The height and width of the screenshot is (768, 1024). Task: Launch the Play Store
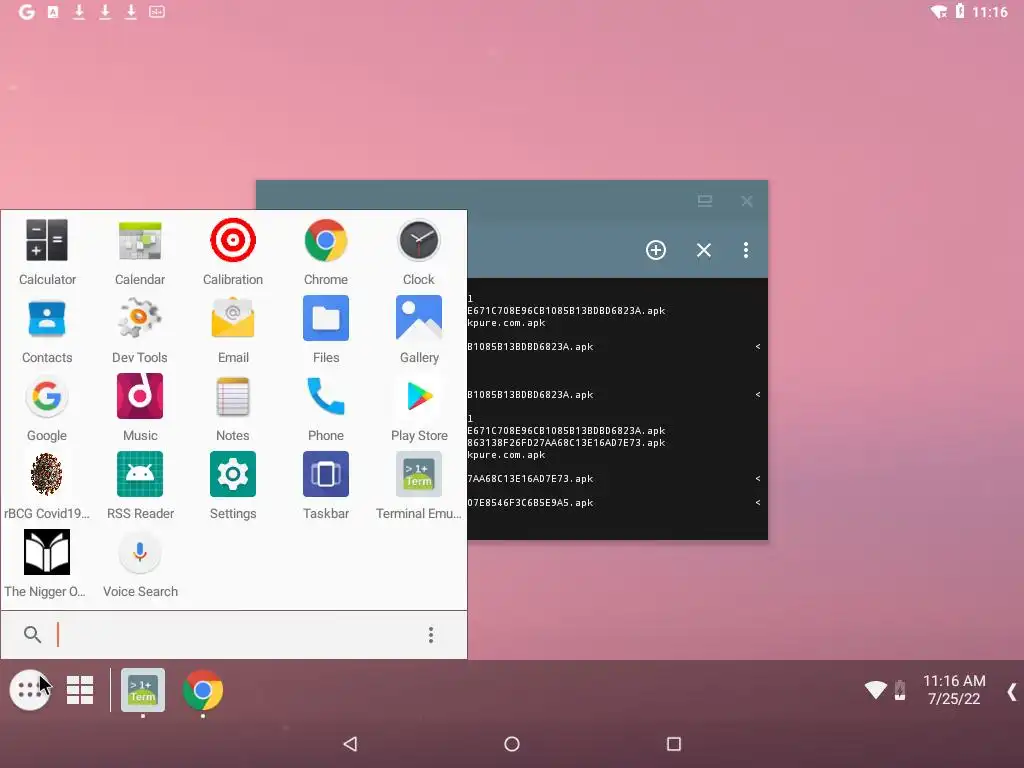pyautogui.click(x=419, y=408)
